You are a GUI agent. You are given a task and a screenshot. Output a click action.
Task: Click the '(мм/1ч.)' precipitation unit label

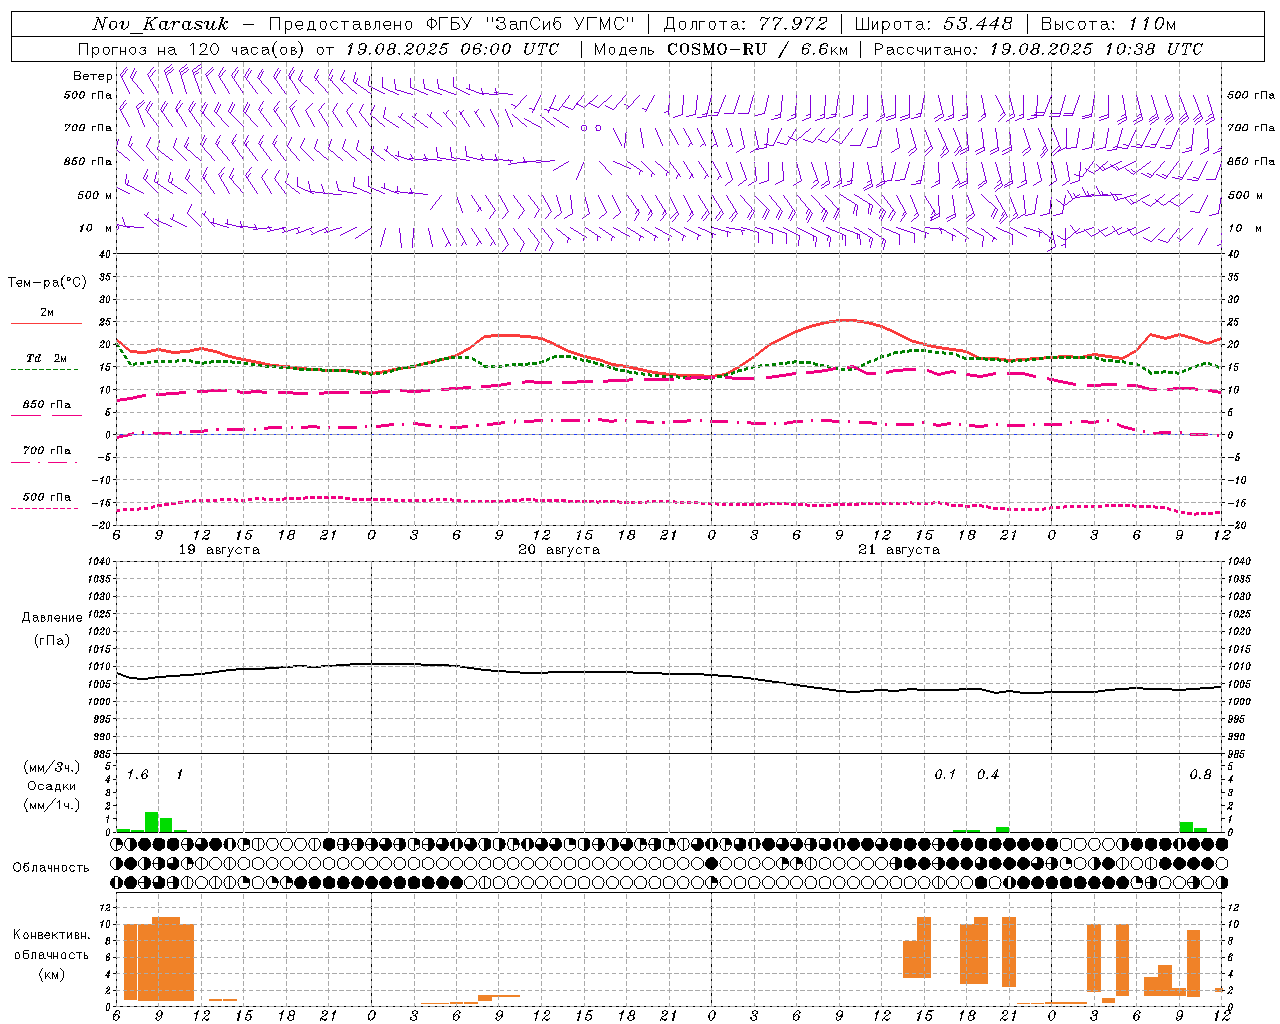pos(52,805)
